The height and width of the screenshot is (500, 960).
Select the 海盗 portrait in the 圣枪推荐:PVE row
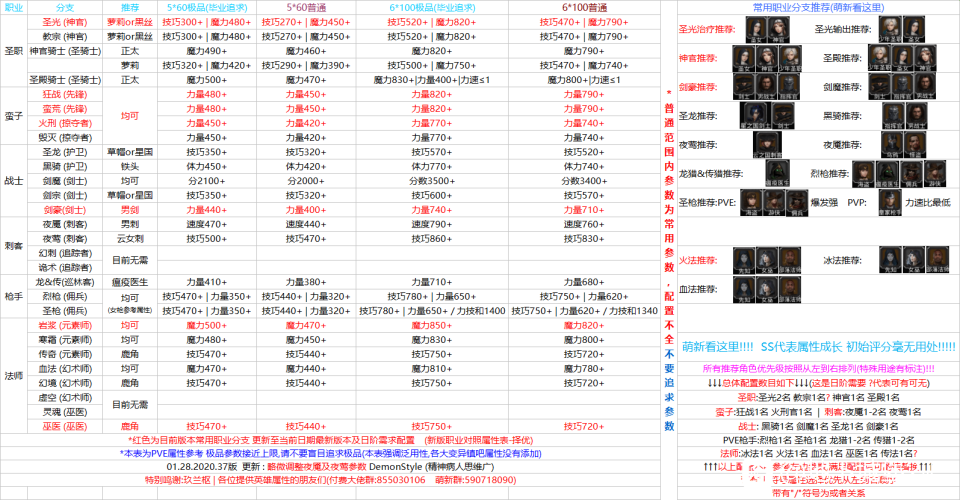pyautogui.click(x=751, y=203)
